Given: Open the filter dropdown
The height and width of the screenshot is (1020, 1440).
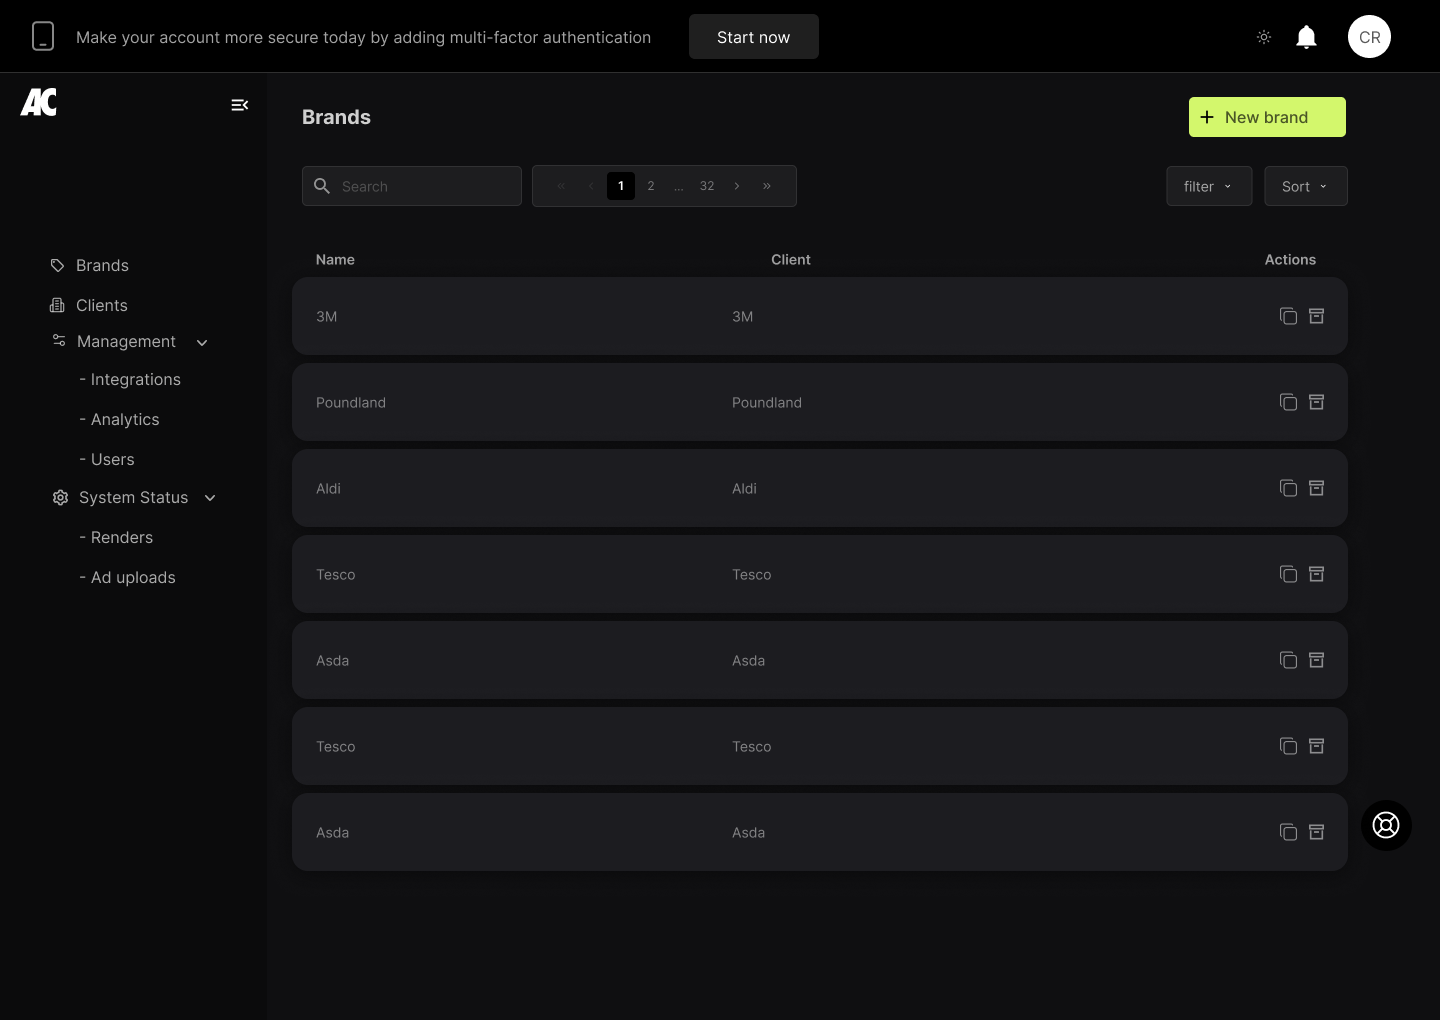Looking at the screenshot, I should pos(1208,186).
